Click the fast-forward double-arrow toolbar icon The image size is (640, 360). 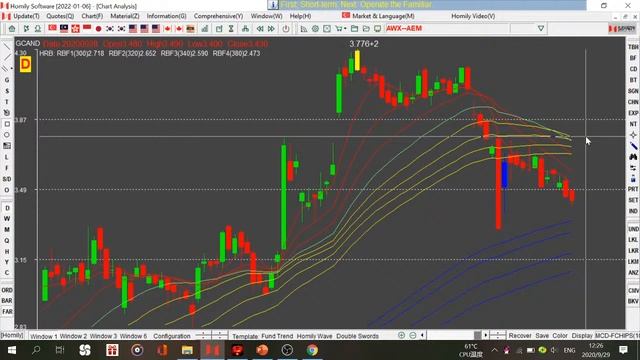pos(271,29)
